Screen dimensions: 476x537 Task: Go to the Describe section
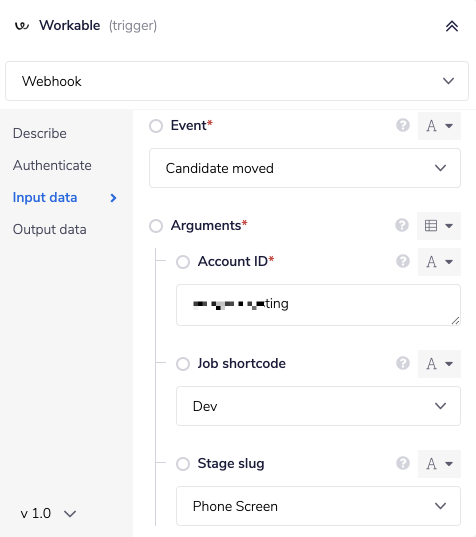click(x=40, y=133)
